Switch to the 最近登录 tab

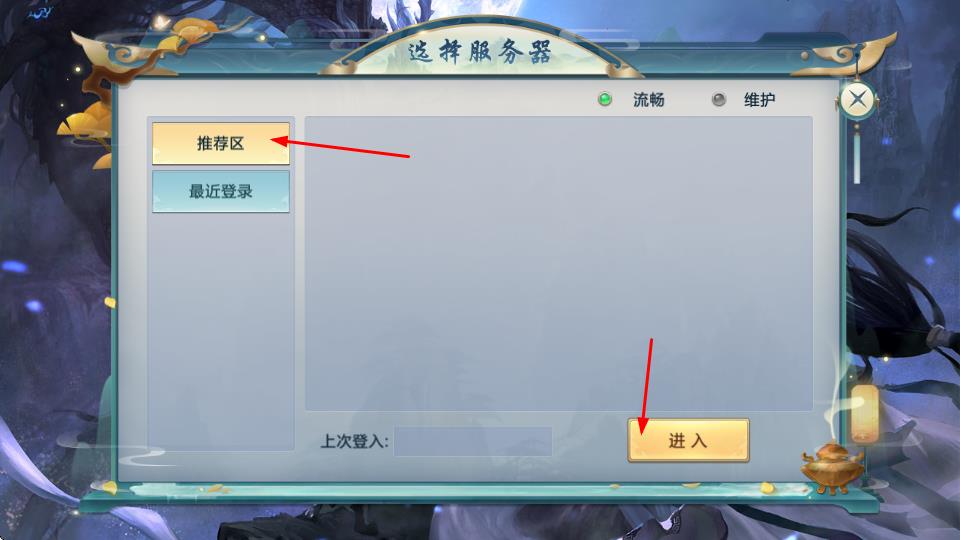(x=220, y=192)
